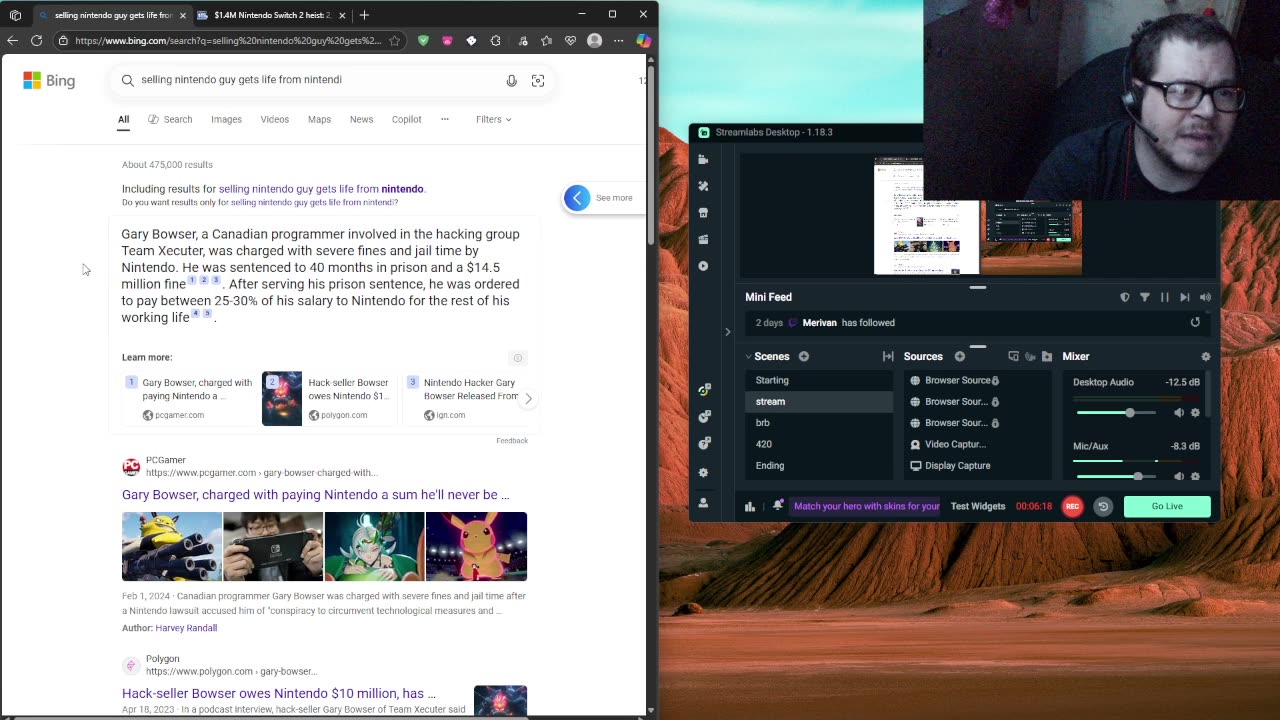Open Streamlabs stats bar-chart icon
This screenshot has height=720, width=1280.
tap(750, 506)
